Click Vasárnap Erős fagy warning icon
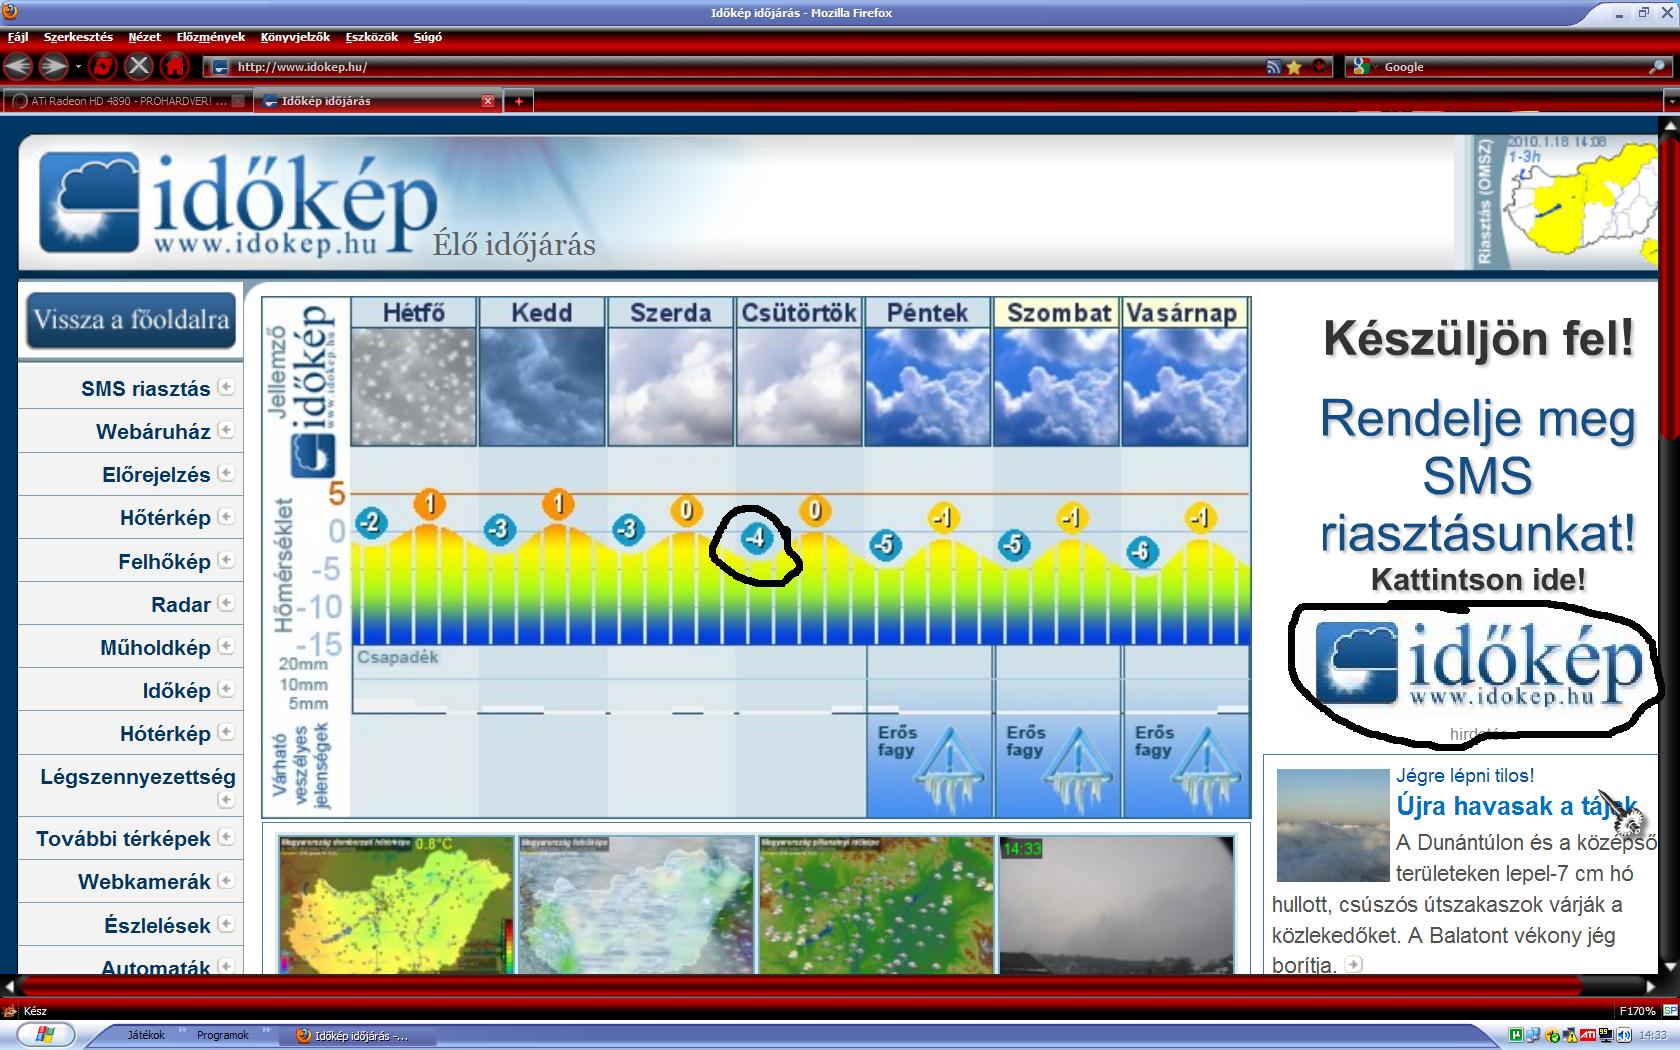The height and width of the screenshot is (1050, 1680). 1206,771
